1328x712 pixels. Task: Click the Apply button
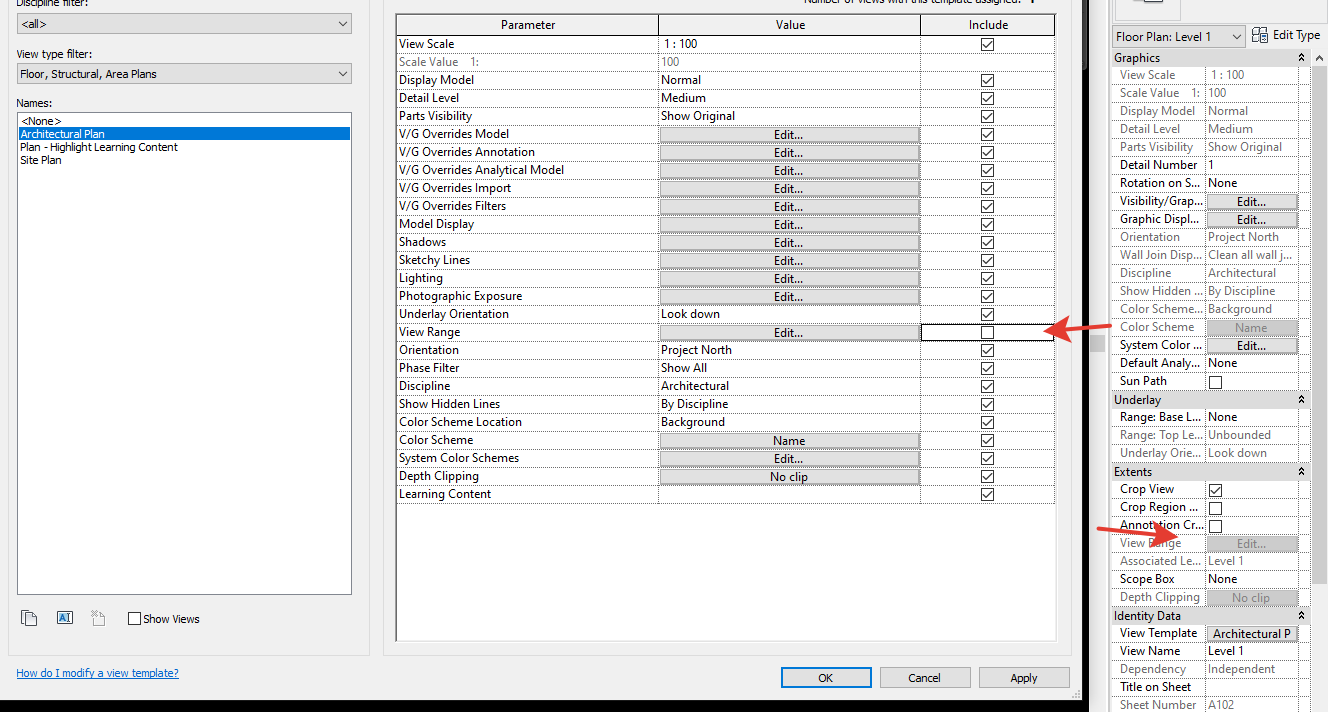tap(1023, 677)
